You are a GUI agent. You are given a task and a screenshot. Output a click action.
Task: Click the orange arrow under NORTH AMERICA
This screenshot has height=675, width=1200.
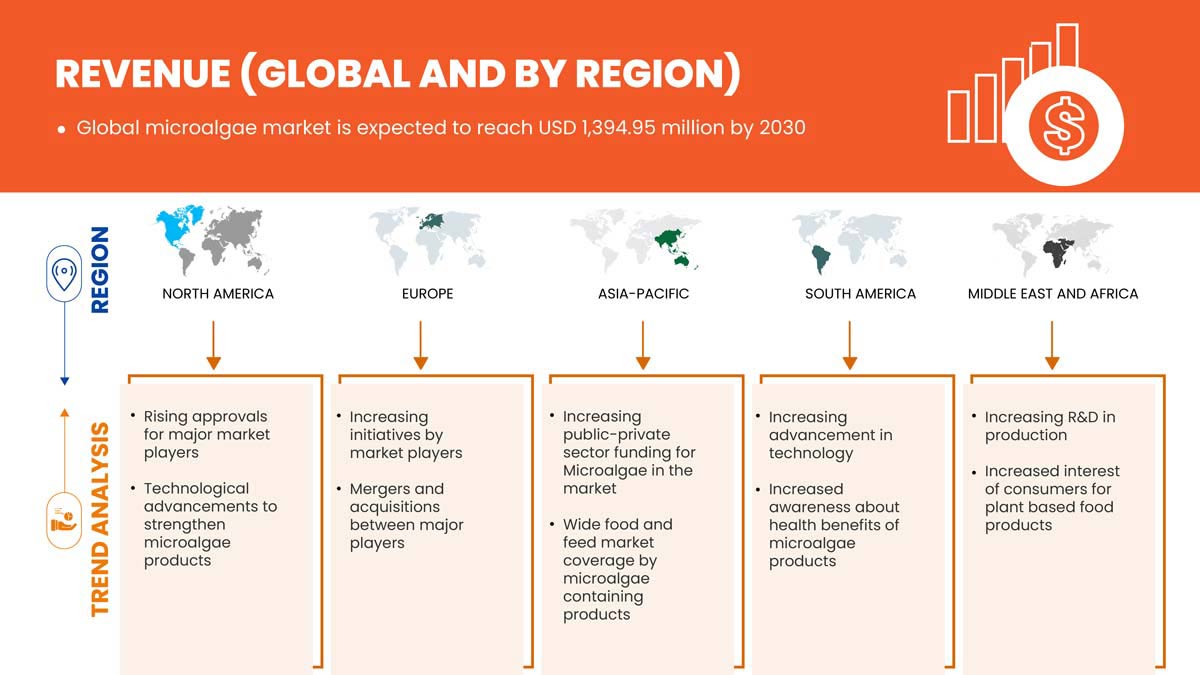(x=212, y=340)
